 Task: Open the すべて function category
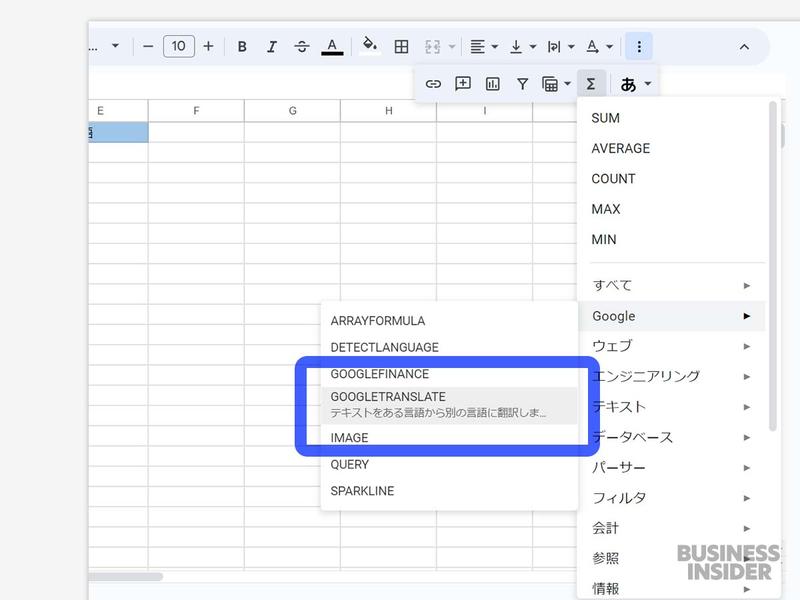click(x=672, y=285)
